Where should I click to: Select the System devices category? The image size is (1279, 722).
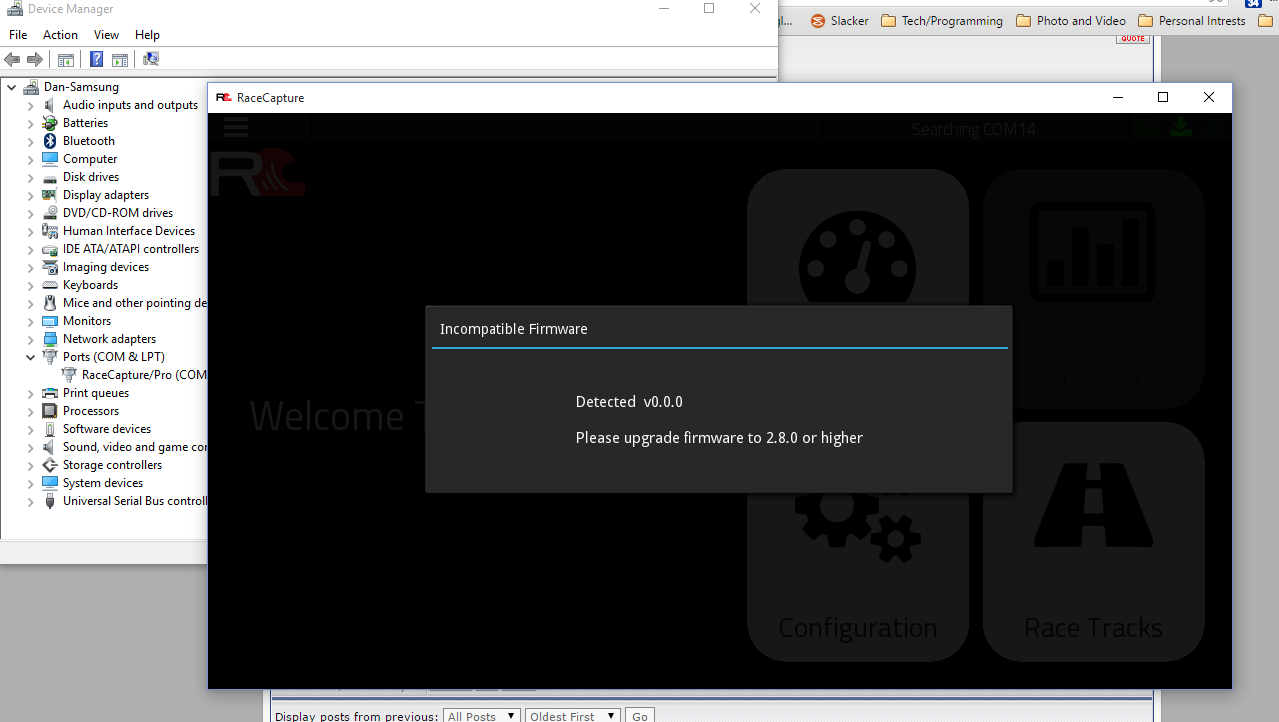tap(103, 483)
